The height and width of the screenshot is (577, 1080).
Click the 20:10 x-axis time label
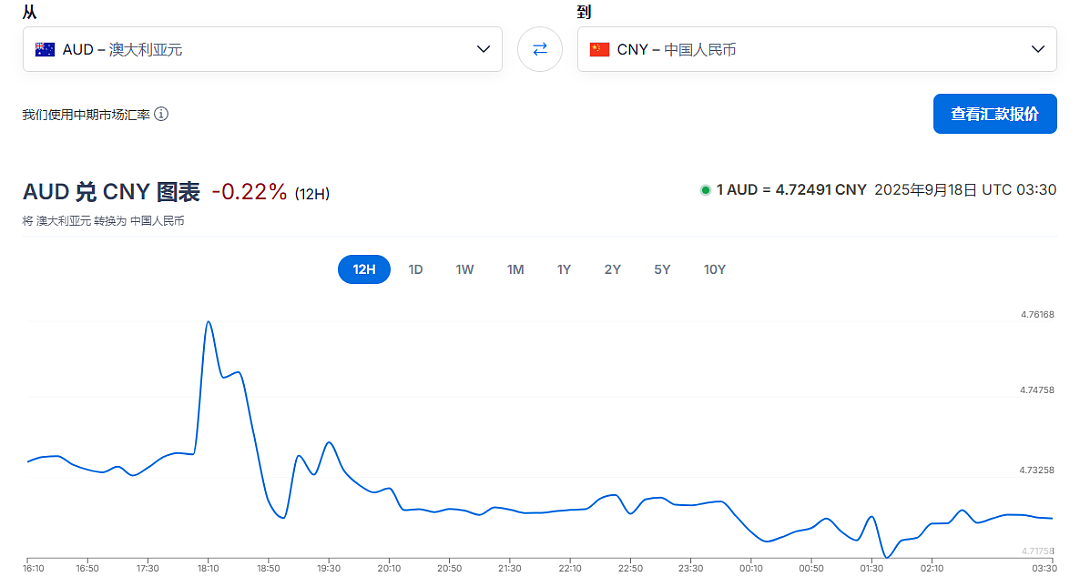tap(389, 569)
